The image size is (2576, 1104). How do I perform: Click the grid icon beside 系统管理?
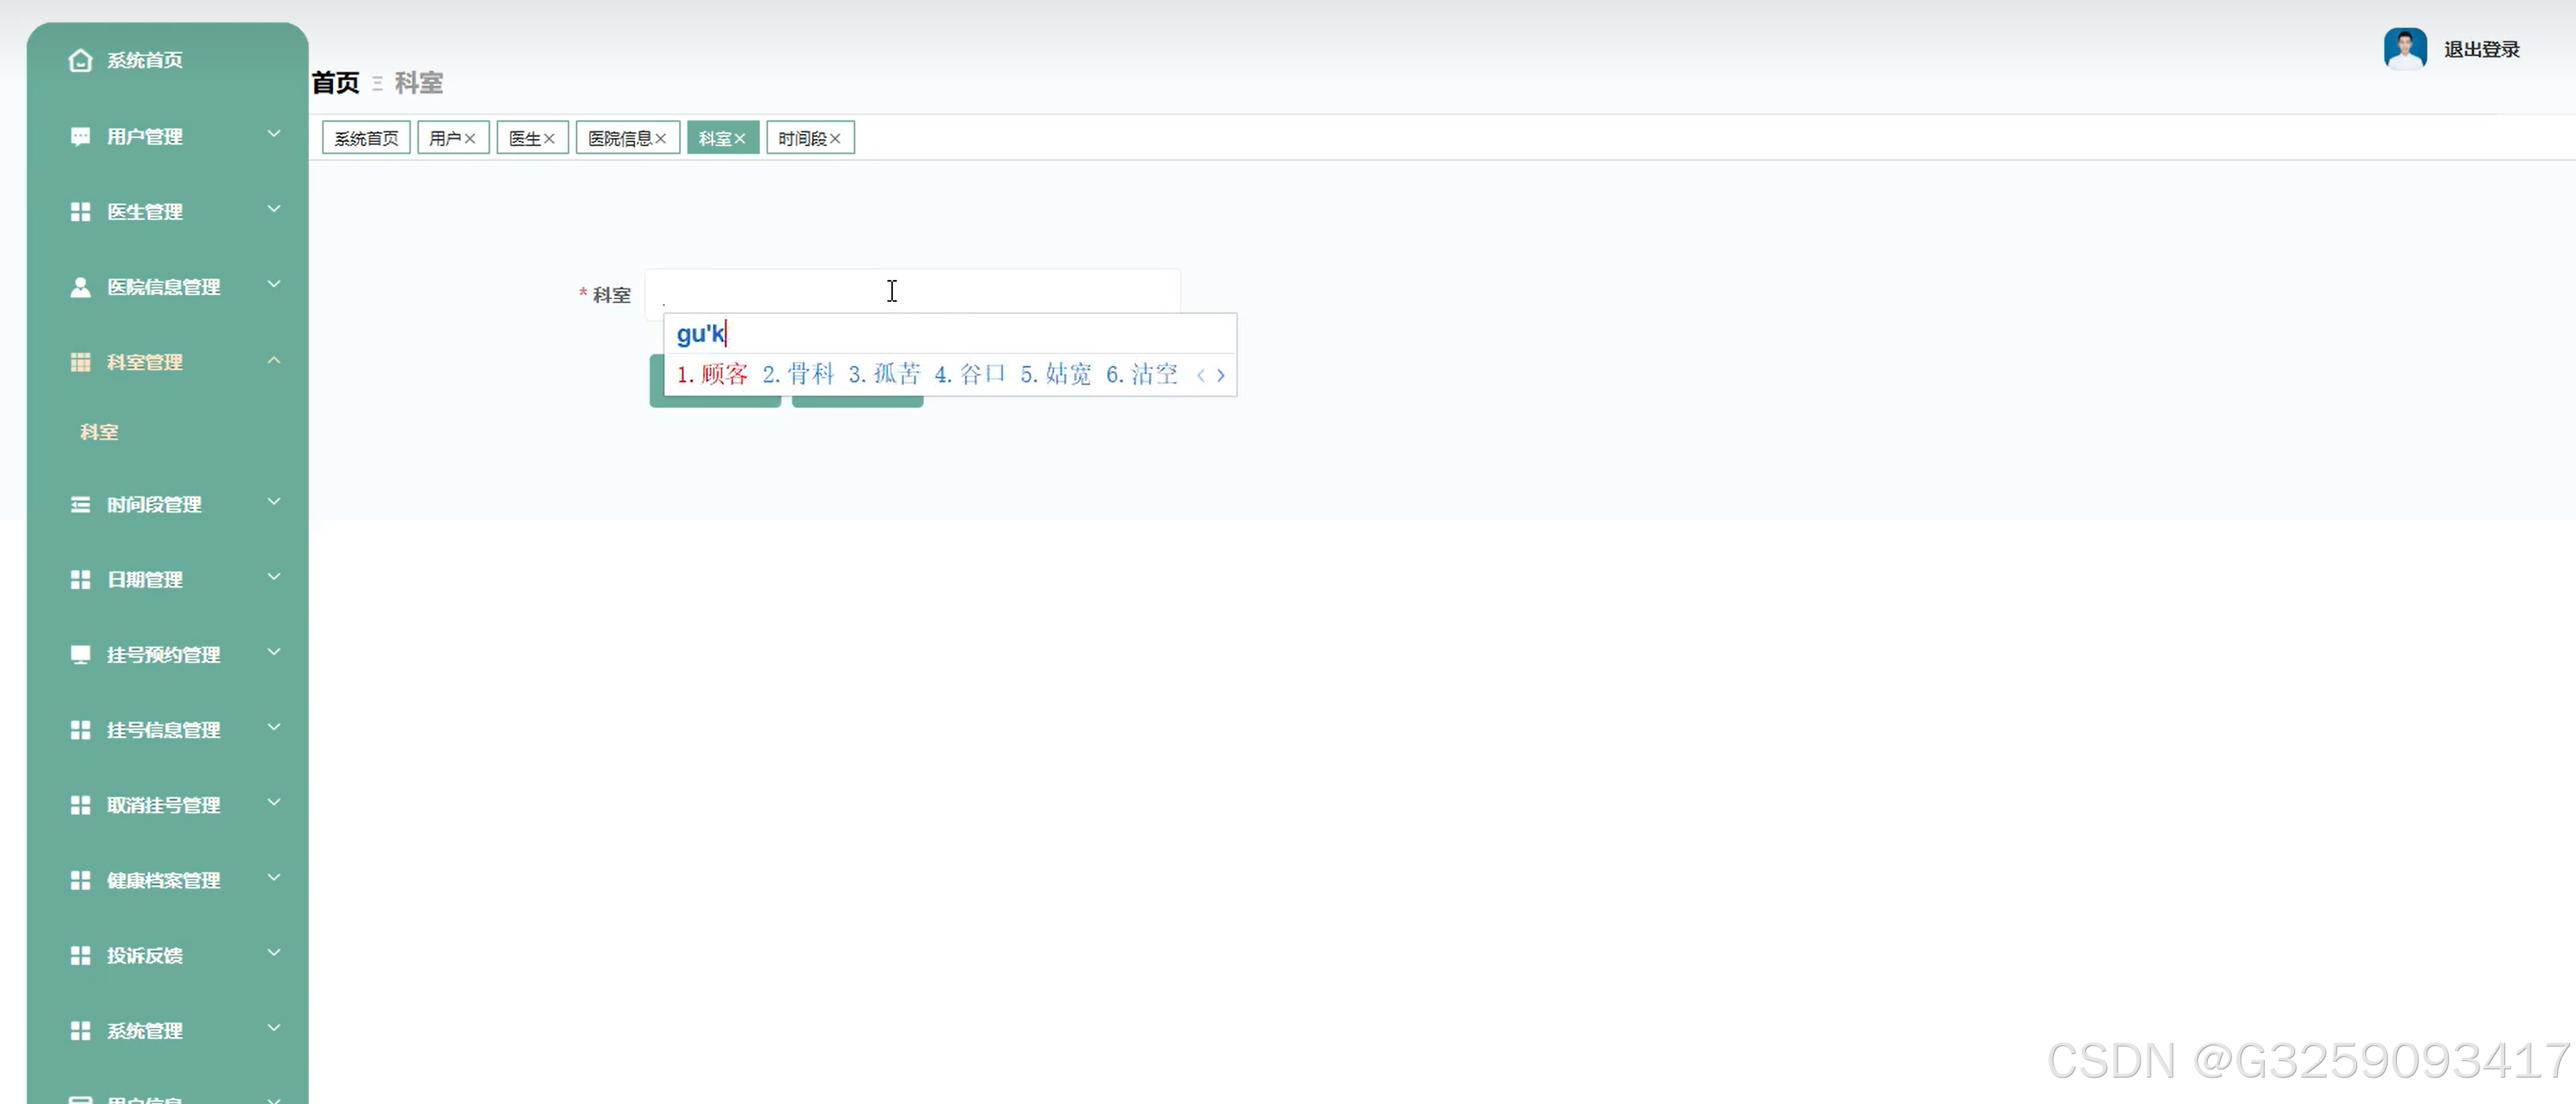click(80, 1030)
